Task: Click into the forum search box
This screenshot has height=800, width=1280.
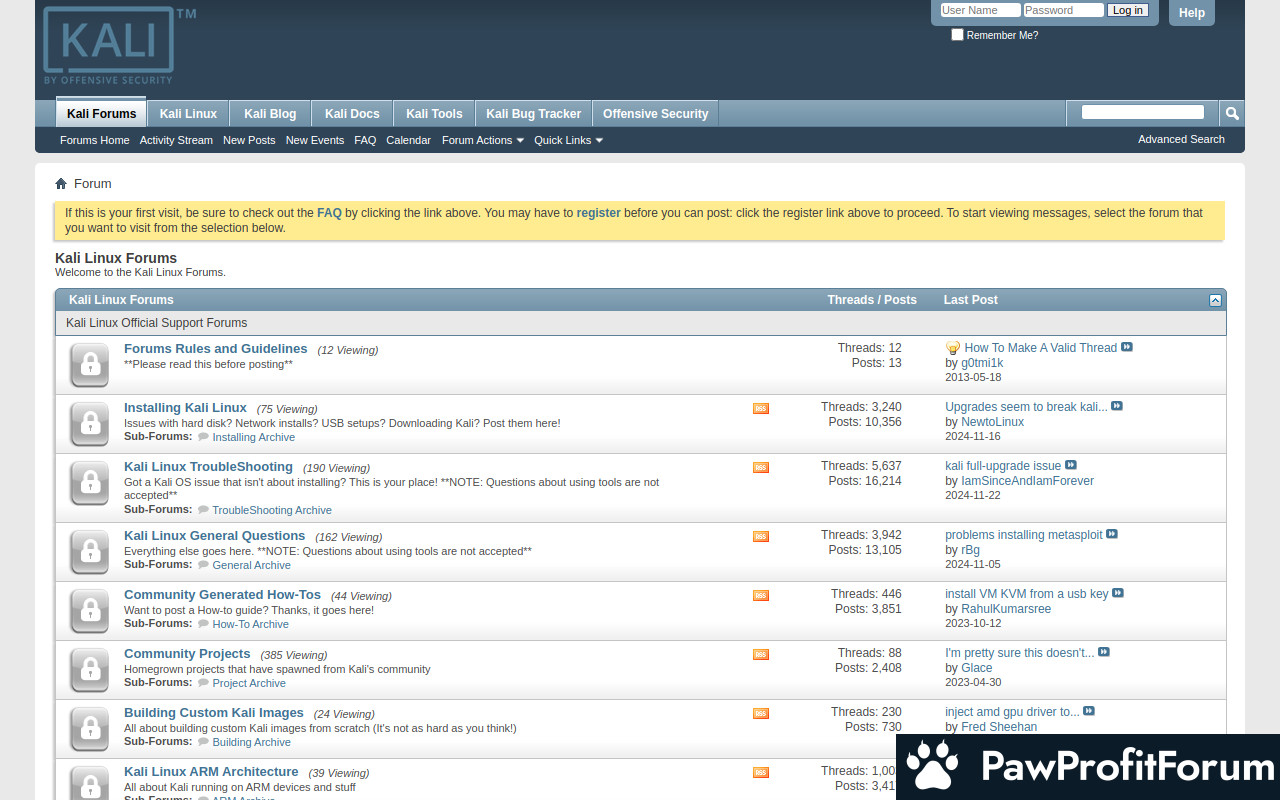Action: (1142, 112)
